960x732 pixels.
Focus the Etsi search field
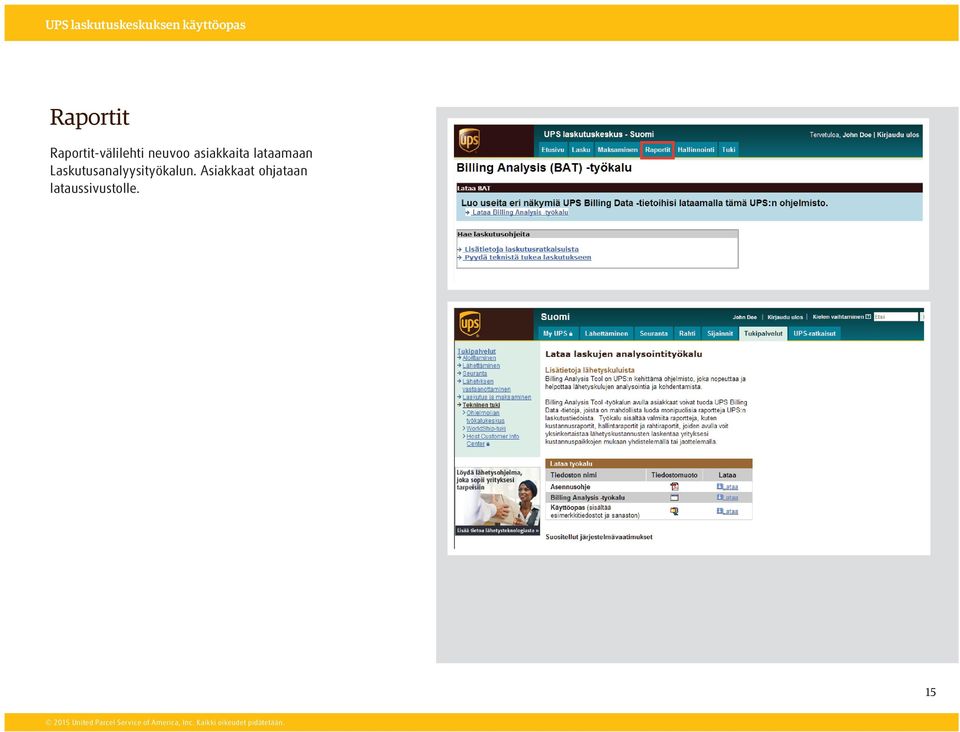click(x=896, y=317)
